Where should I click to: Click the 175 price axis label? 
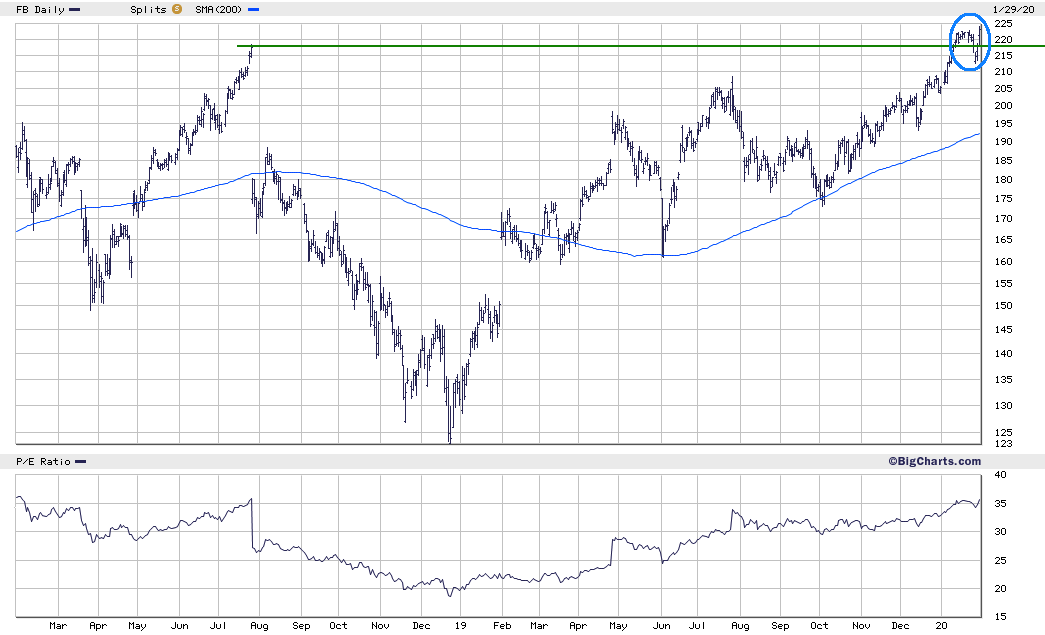[1003, 199]
